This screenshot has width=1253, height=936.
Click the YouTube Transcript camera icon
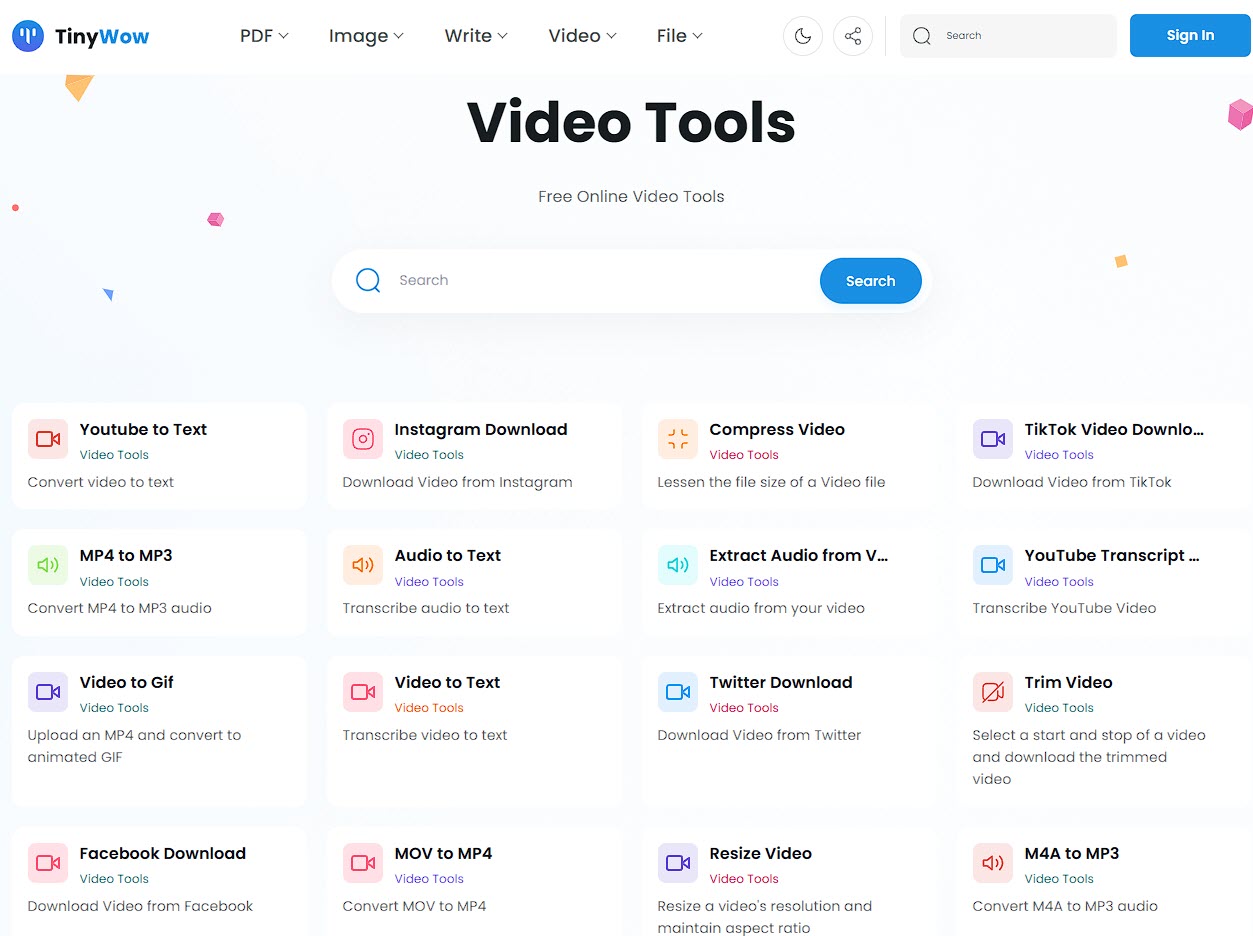click(x=993, y=565)
